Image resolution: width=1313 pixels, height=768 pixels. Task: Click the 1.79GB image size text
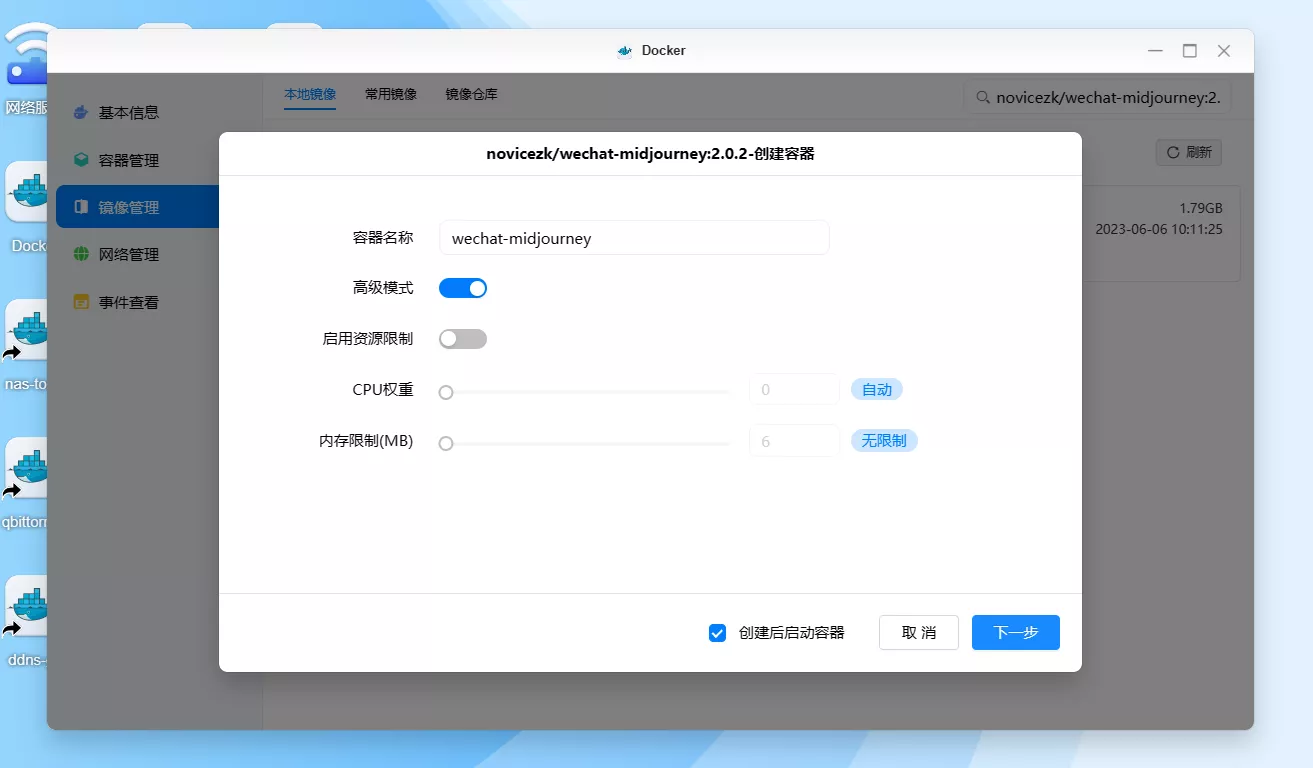tap(1201, 209)
